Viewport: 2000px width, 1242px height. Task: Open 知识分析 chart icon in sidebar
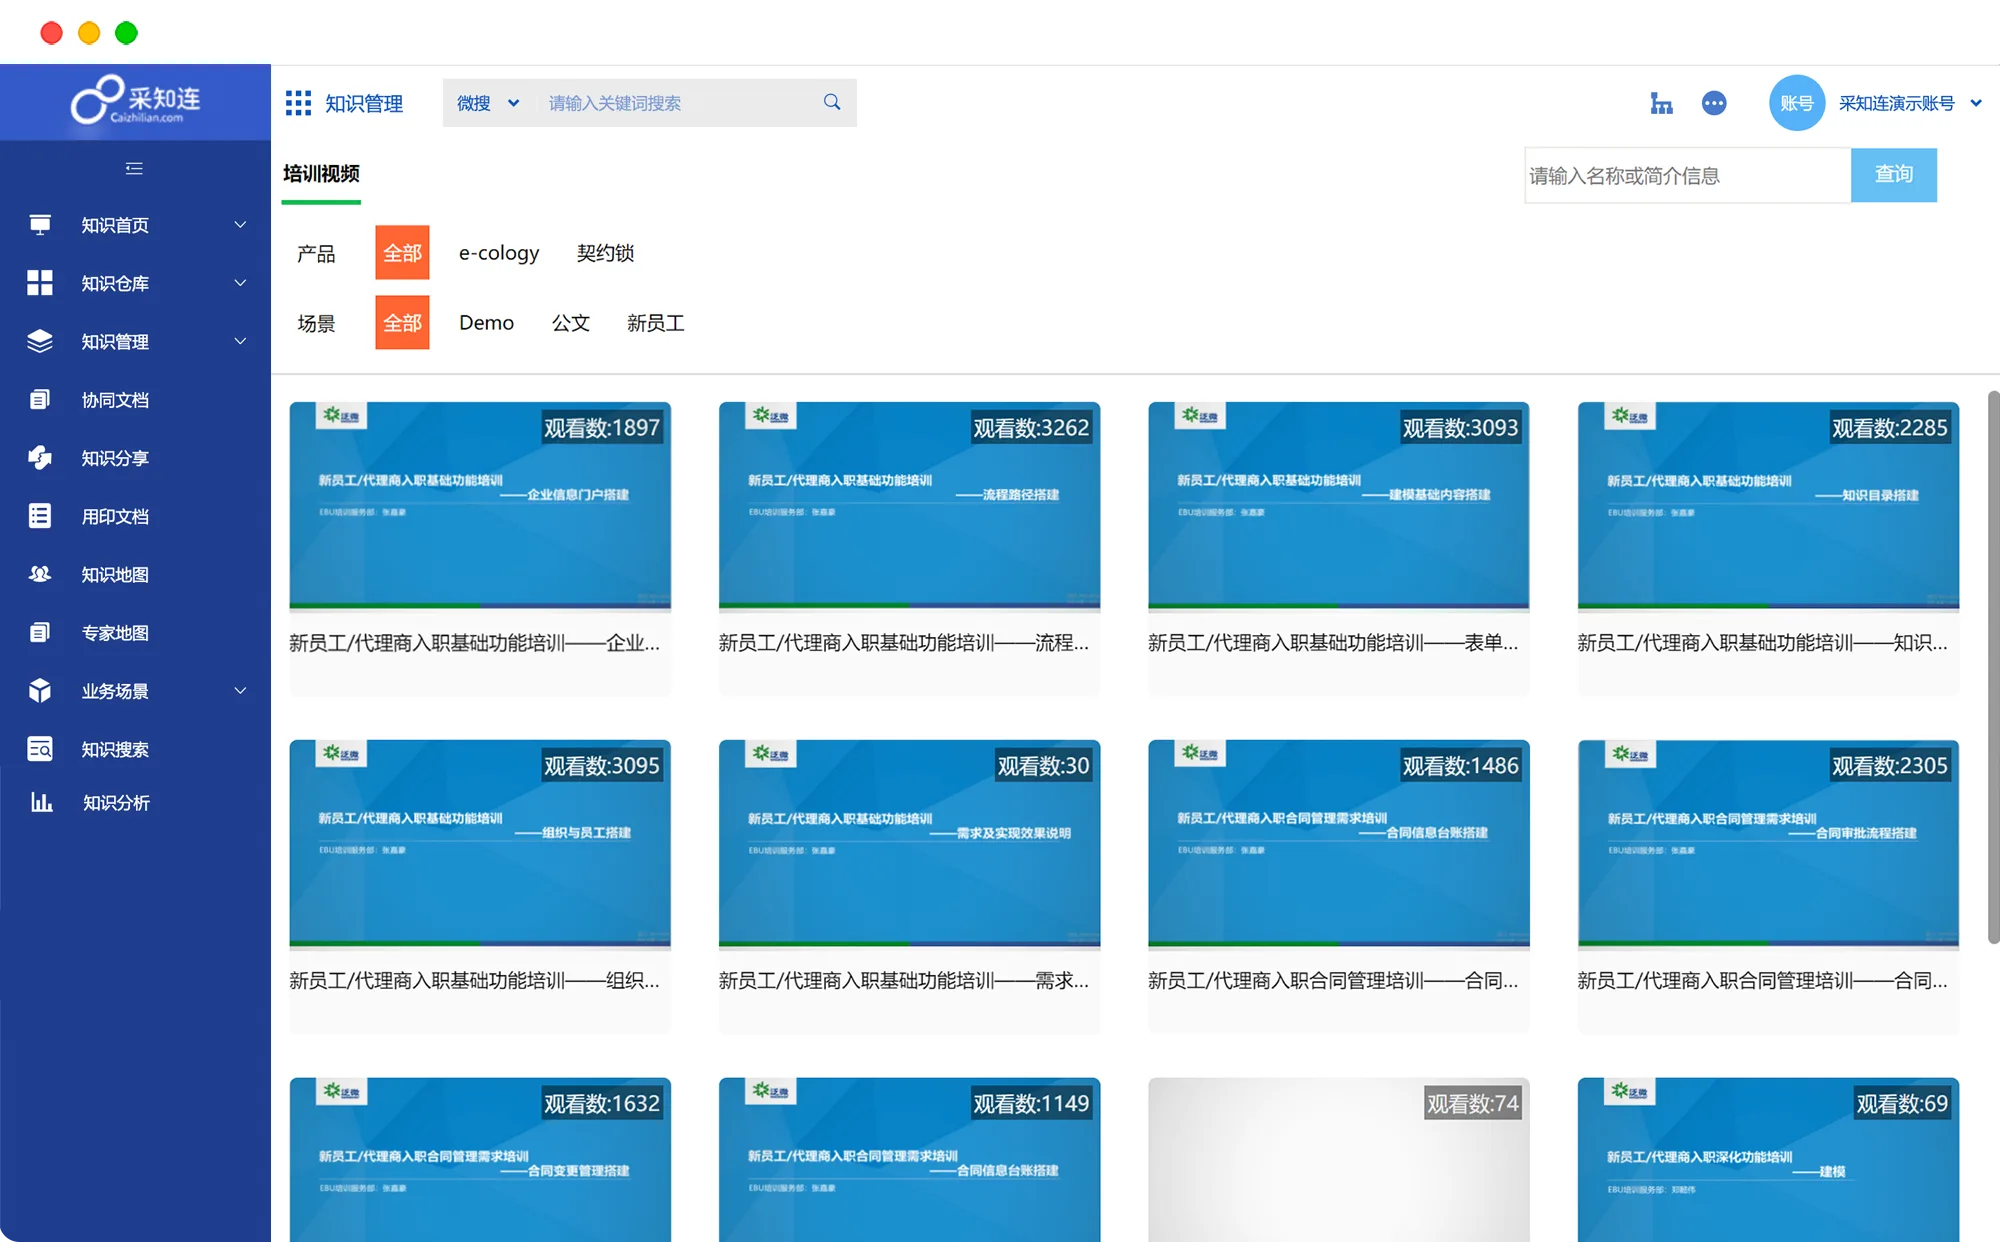41,802
